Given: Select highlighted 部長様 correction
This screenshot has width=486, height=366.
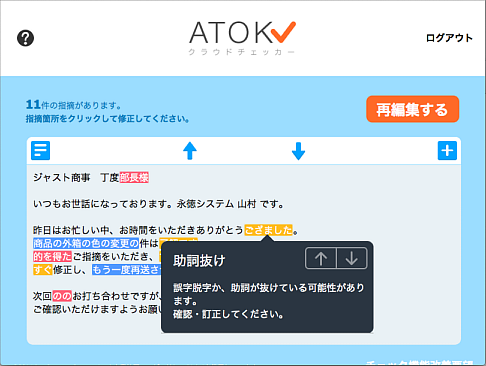Looking at the screenshot, I should [x=134, y=178].
